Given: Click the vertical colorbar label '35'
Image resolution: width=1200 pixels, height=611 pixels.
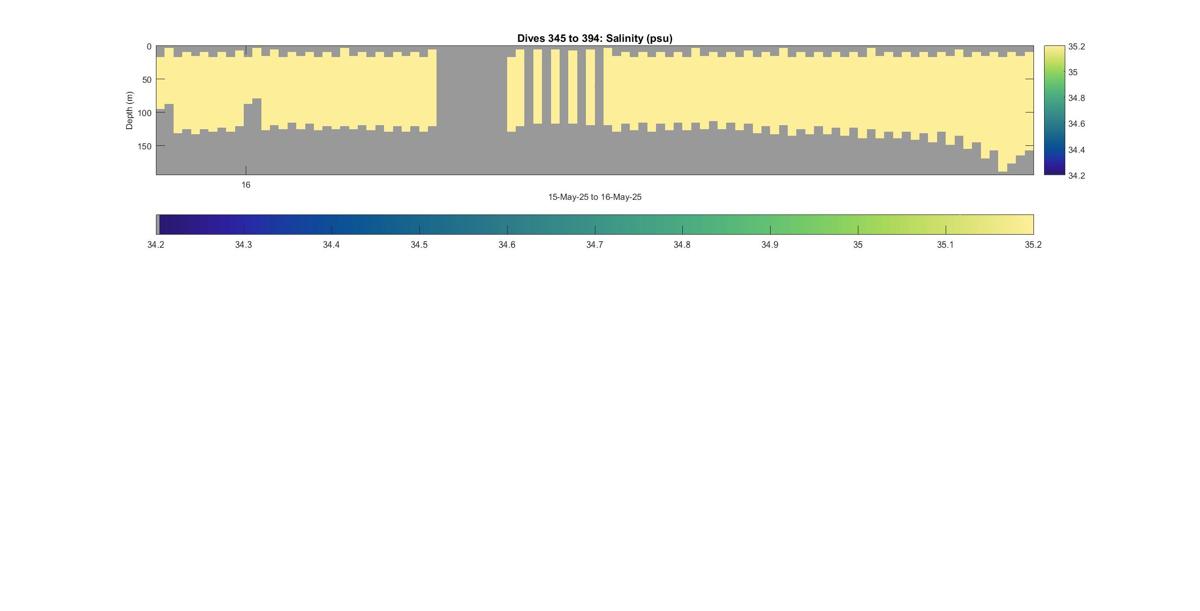Looking at the screenshot, I should tap(1073, 72).
